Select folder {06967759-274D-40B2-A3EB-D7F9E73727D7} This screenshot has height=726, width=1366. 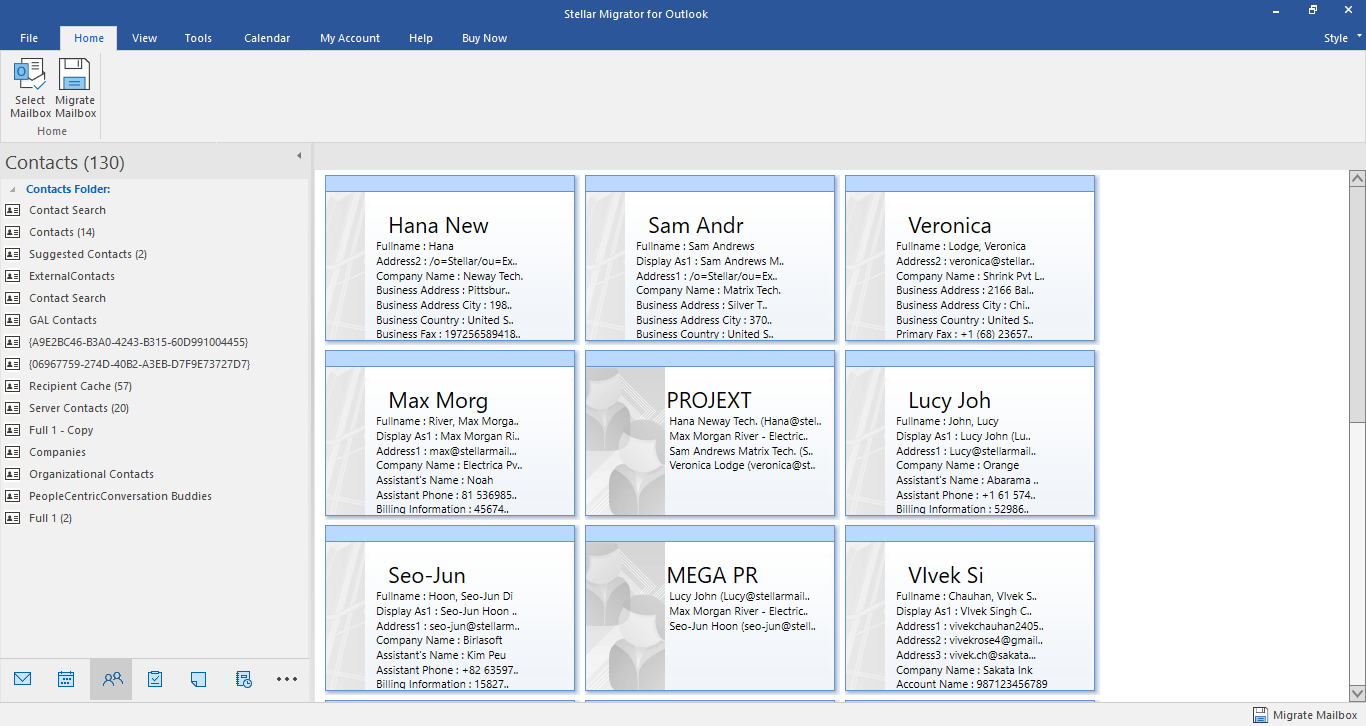pyautogui.click(x=140, y=364)
